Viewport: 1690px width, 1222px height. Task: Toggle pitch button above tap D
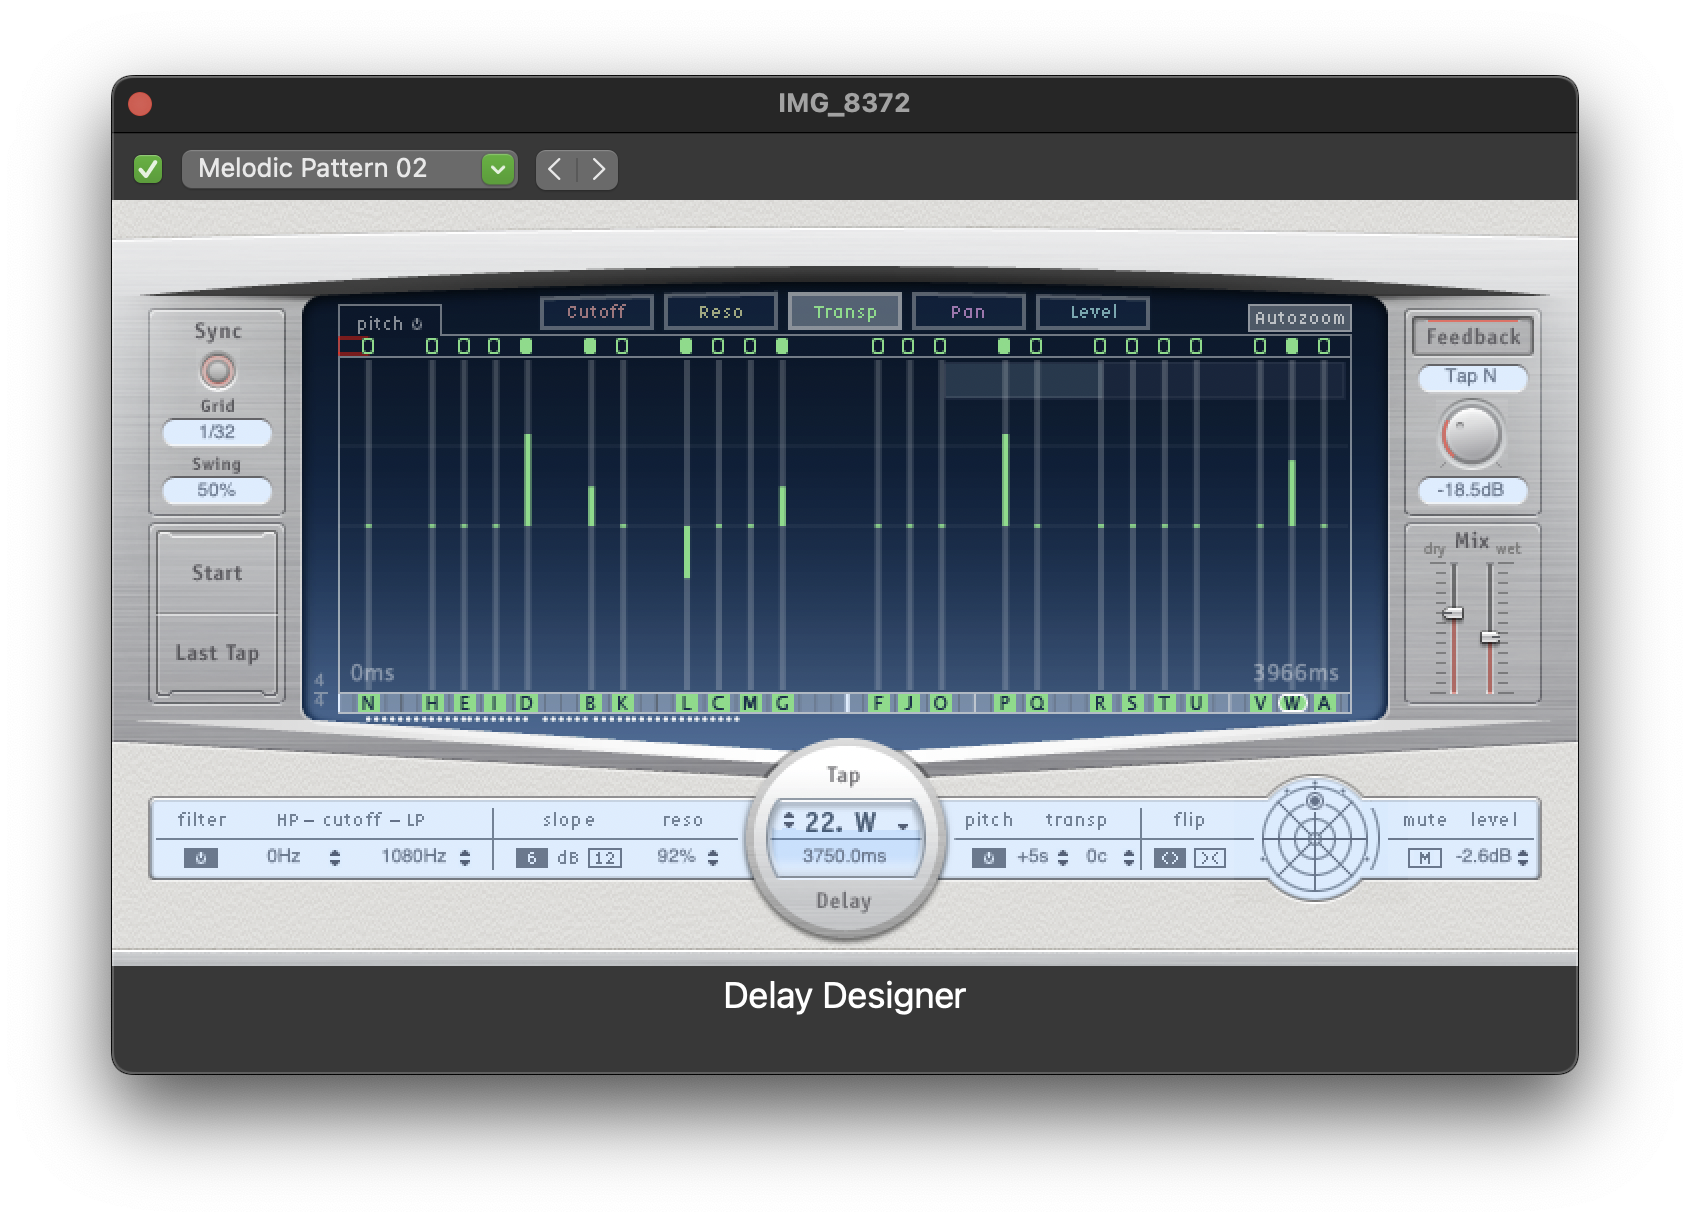pyautogui.click(x=526, y=346)
